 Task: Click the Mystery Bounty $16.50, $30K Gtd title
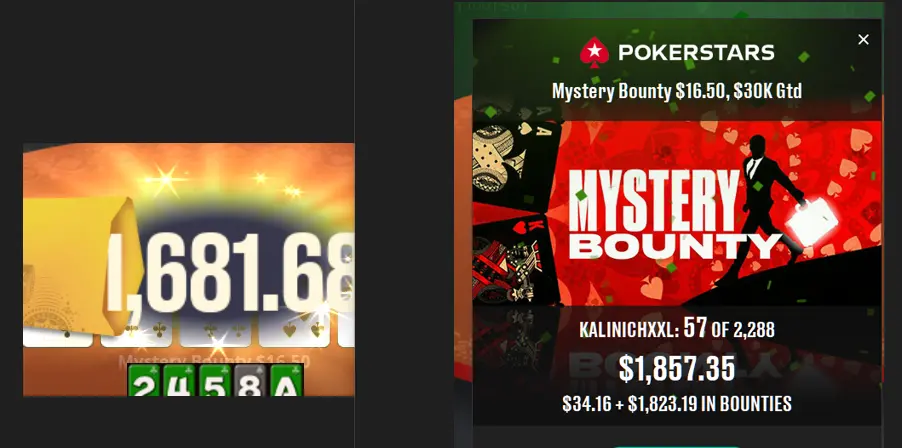[x=676, y=91]
